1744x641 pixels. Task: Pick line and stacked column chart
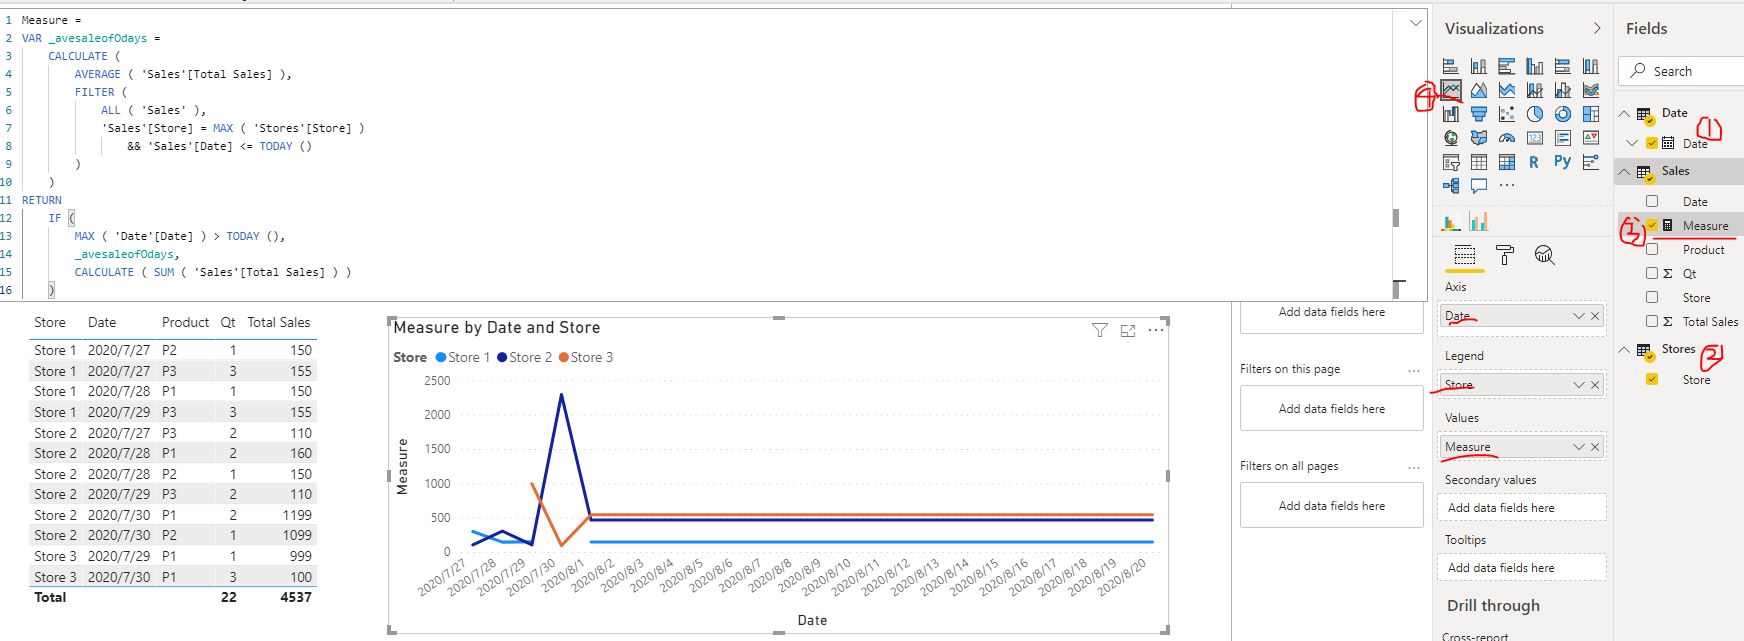point(1535,90)
